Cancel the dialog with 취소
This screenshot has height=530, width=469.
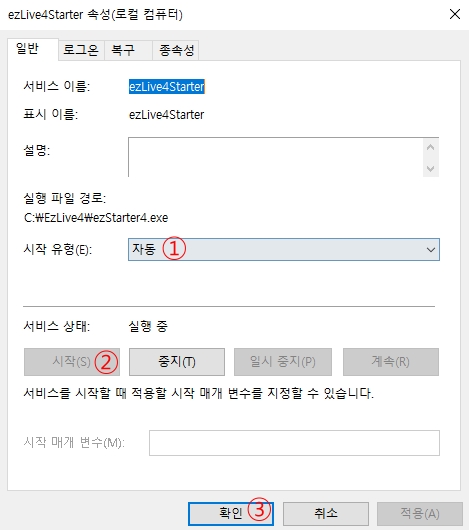326,513
